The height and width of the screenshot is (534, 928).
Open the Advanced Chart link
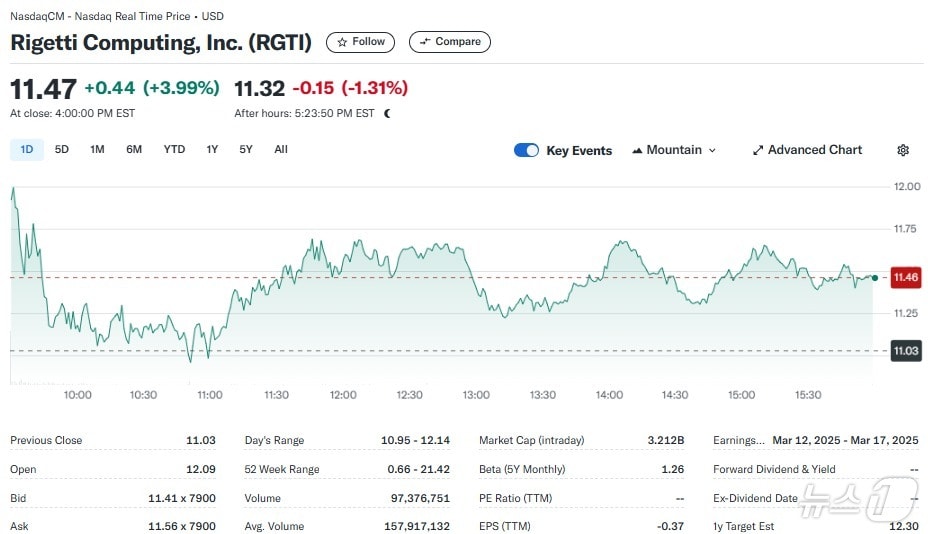pos(814,150)
